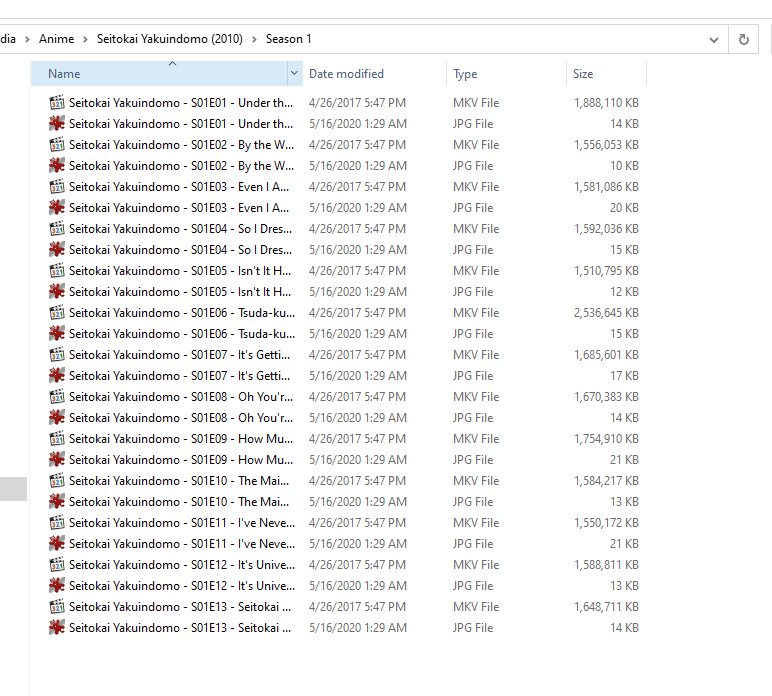Click the S01E04 MKV video file icon
Image resolution: width=772 pixels, height=696 pixels.
[57, 228]
